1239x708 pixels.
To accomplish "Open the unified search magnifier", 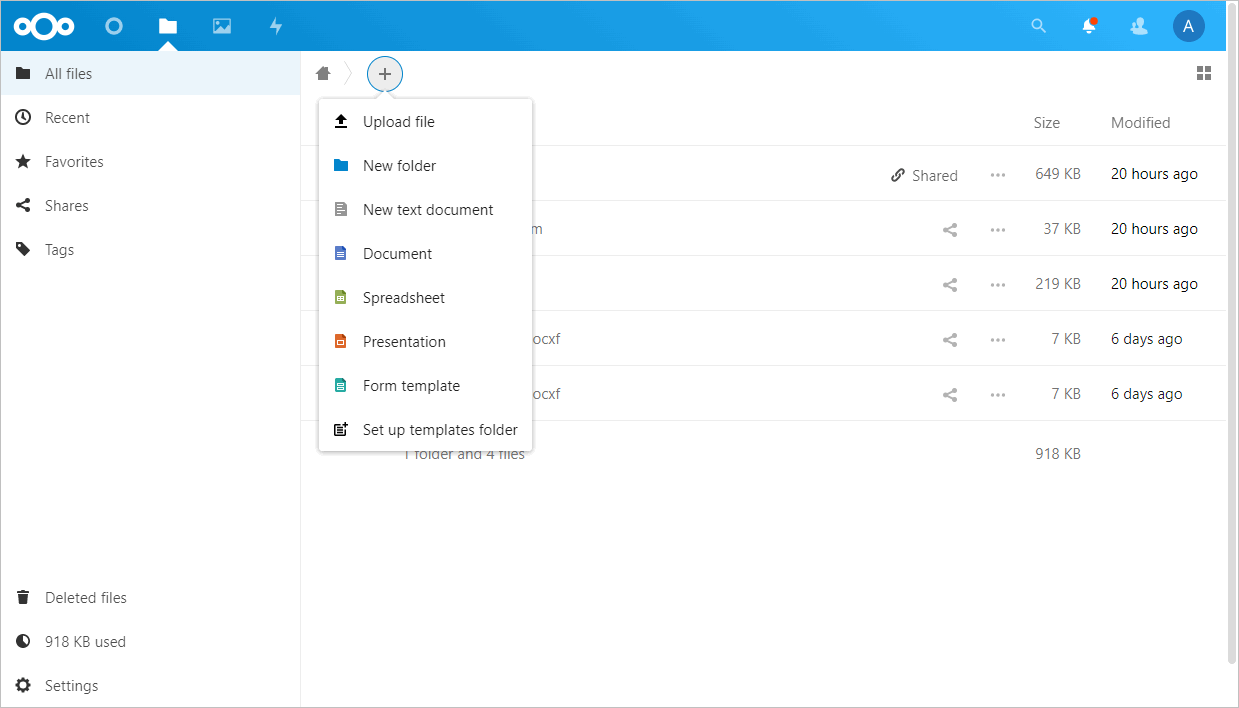I will (1039, 26).
